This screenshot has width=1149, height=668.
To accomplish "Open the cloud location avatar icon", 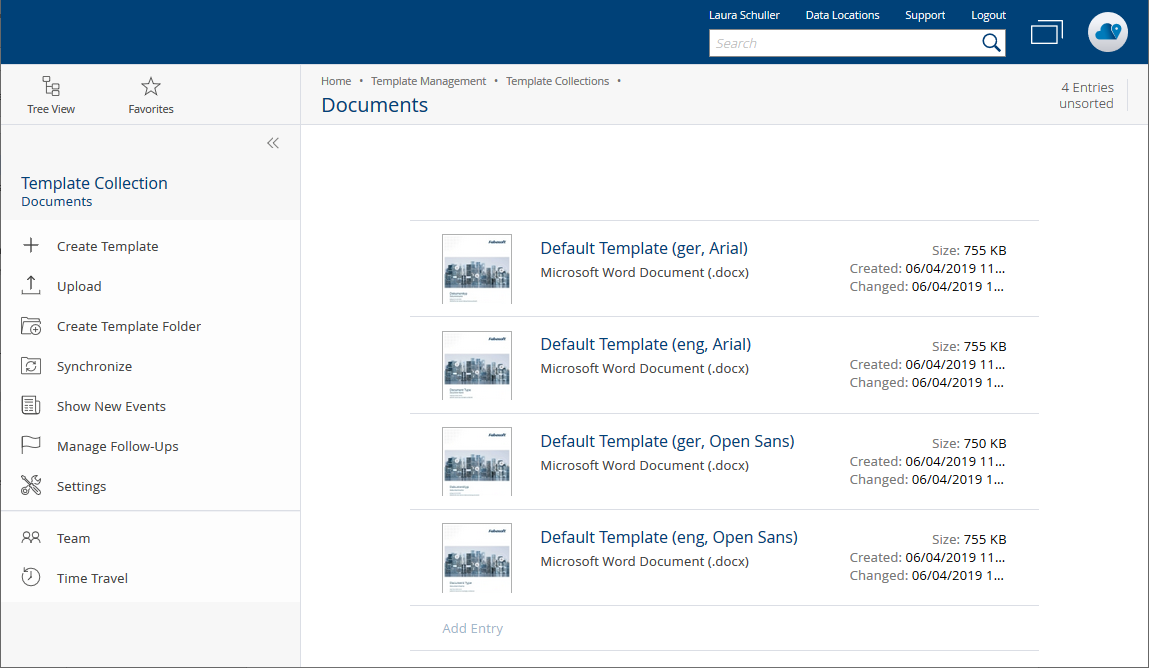I will [1108, 33].
